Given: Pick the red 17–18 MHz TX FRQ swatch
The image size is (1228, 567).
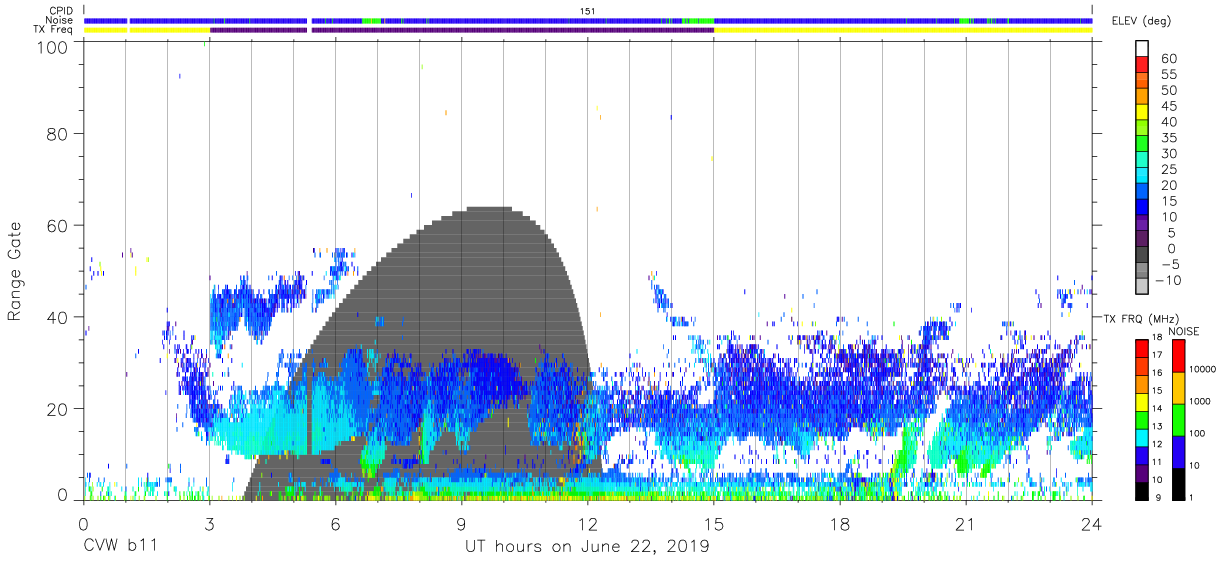Looking at the screenshot, I should 1142,347.
